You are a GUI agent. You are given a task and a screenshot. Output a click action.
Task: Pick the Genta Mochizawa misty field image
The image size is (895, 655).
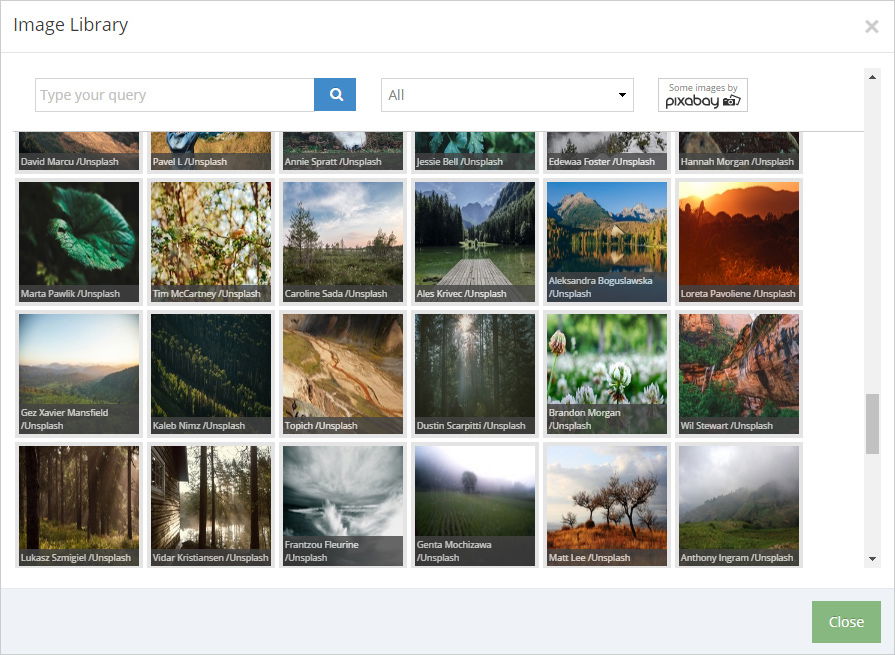pyautogui.click(x=475, y=506)
